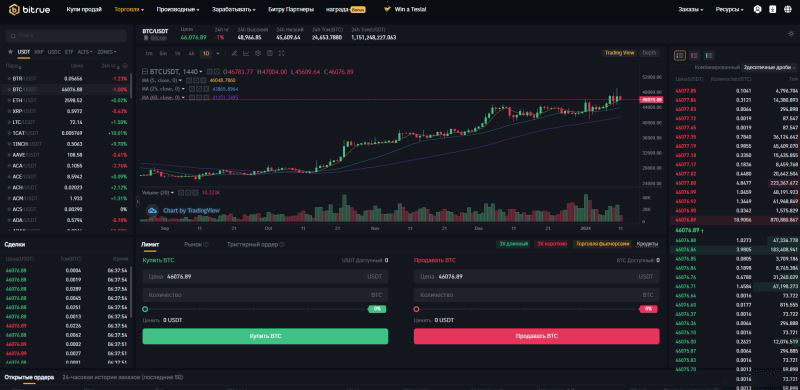
Task: Toggle visibility of MA 60 indicator
Action: pyautogui.click(x=192, y=97)
